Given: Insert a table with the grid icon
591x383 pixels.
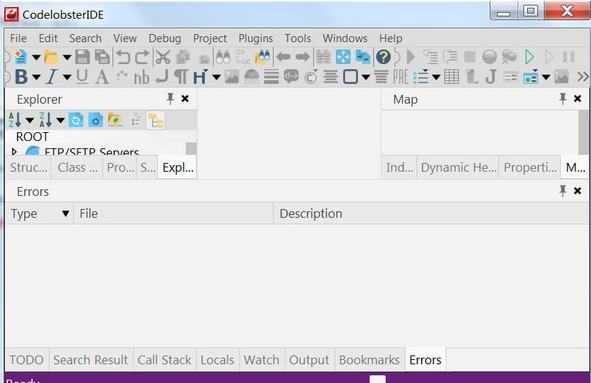Looking at the screenshot, I should tap(451, 77).
